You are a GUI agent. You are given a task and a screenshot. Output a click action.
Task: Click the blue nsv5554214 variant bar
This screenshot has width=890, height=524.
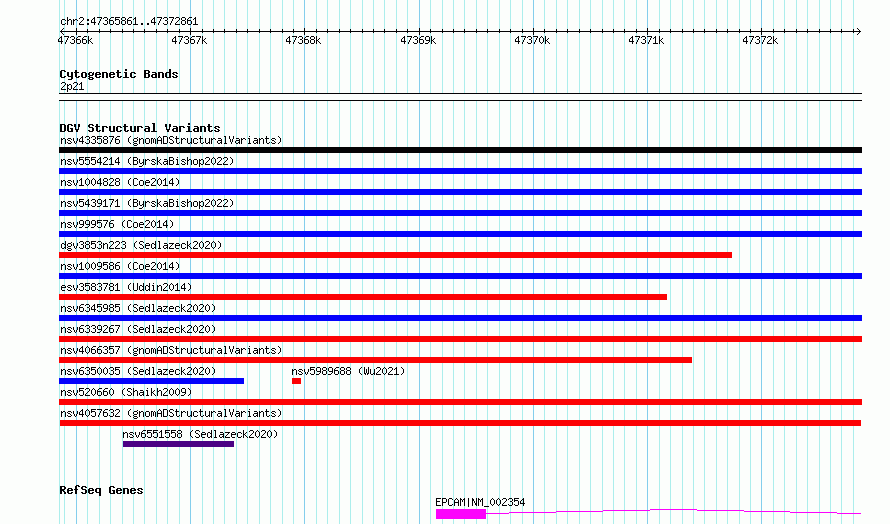(x=460, y=171)
